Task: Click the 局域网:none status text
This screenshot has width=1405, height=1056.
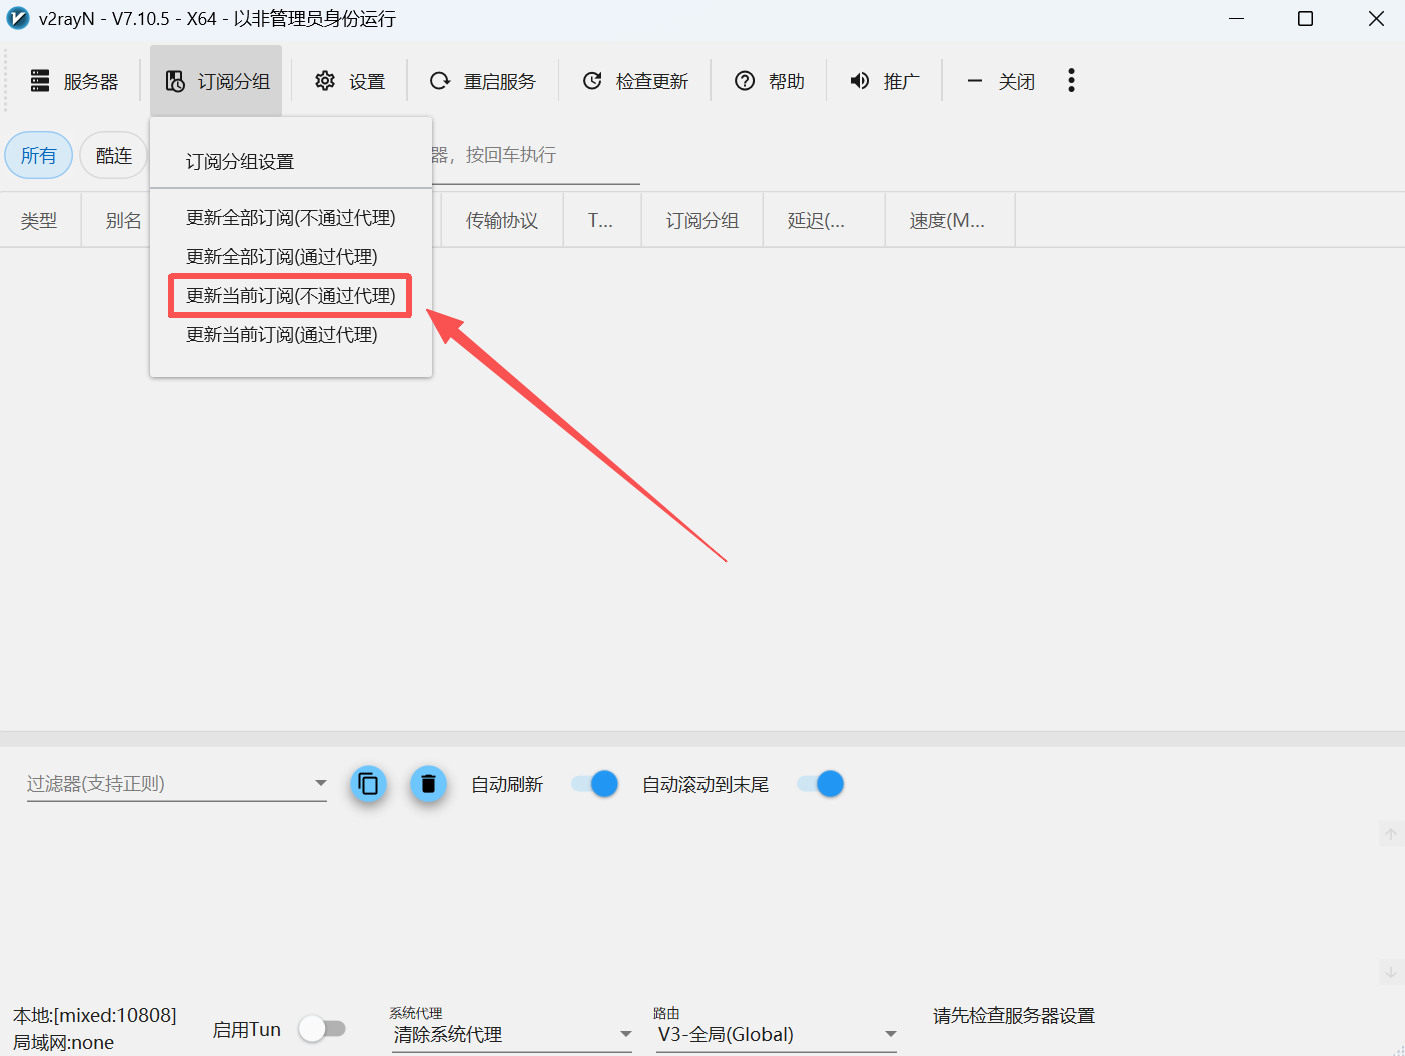Action: click(64, 1042)
